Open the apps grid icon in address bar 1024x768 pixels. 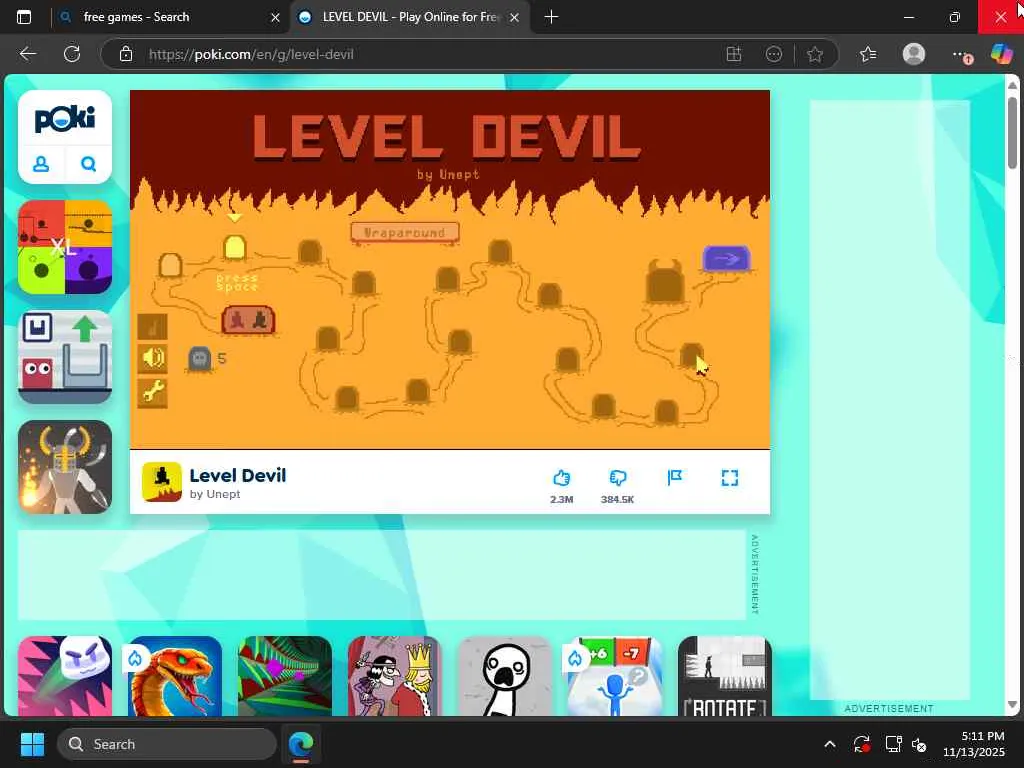pyautogui.click(x=734, y=54)
